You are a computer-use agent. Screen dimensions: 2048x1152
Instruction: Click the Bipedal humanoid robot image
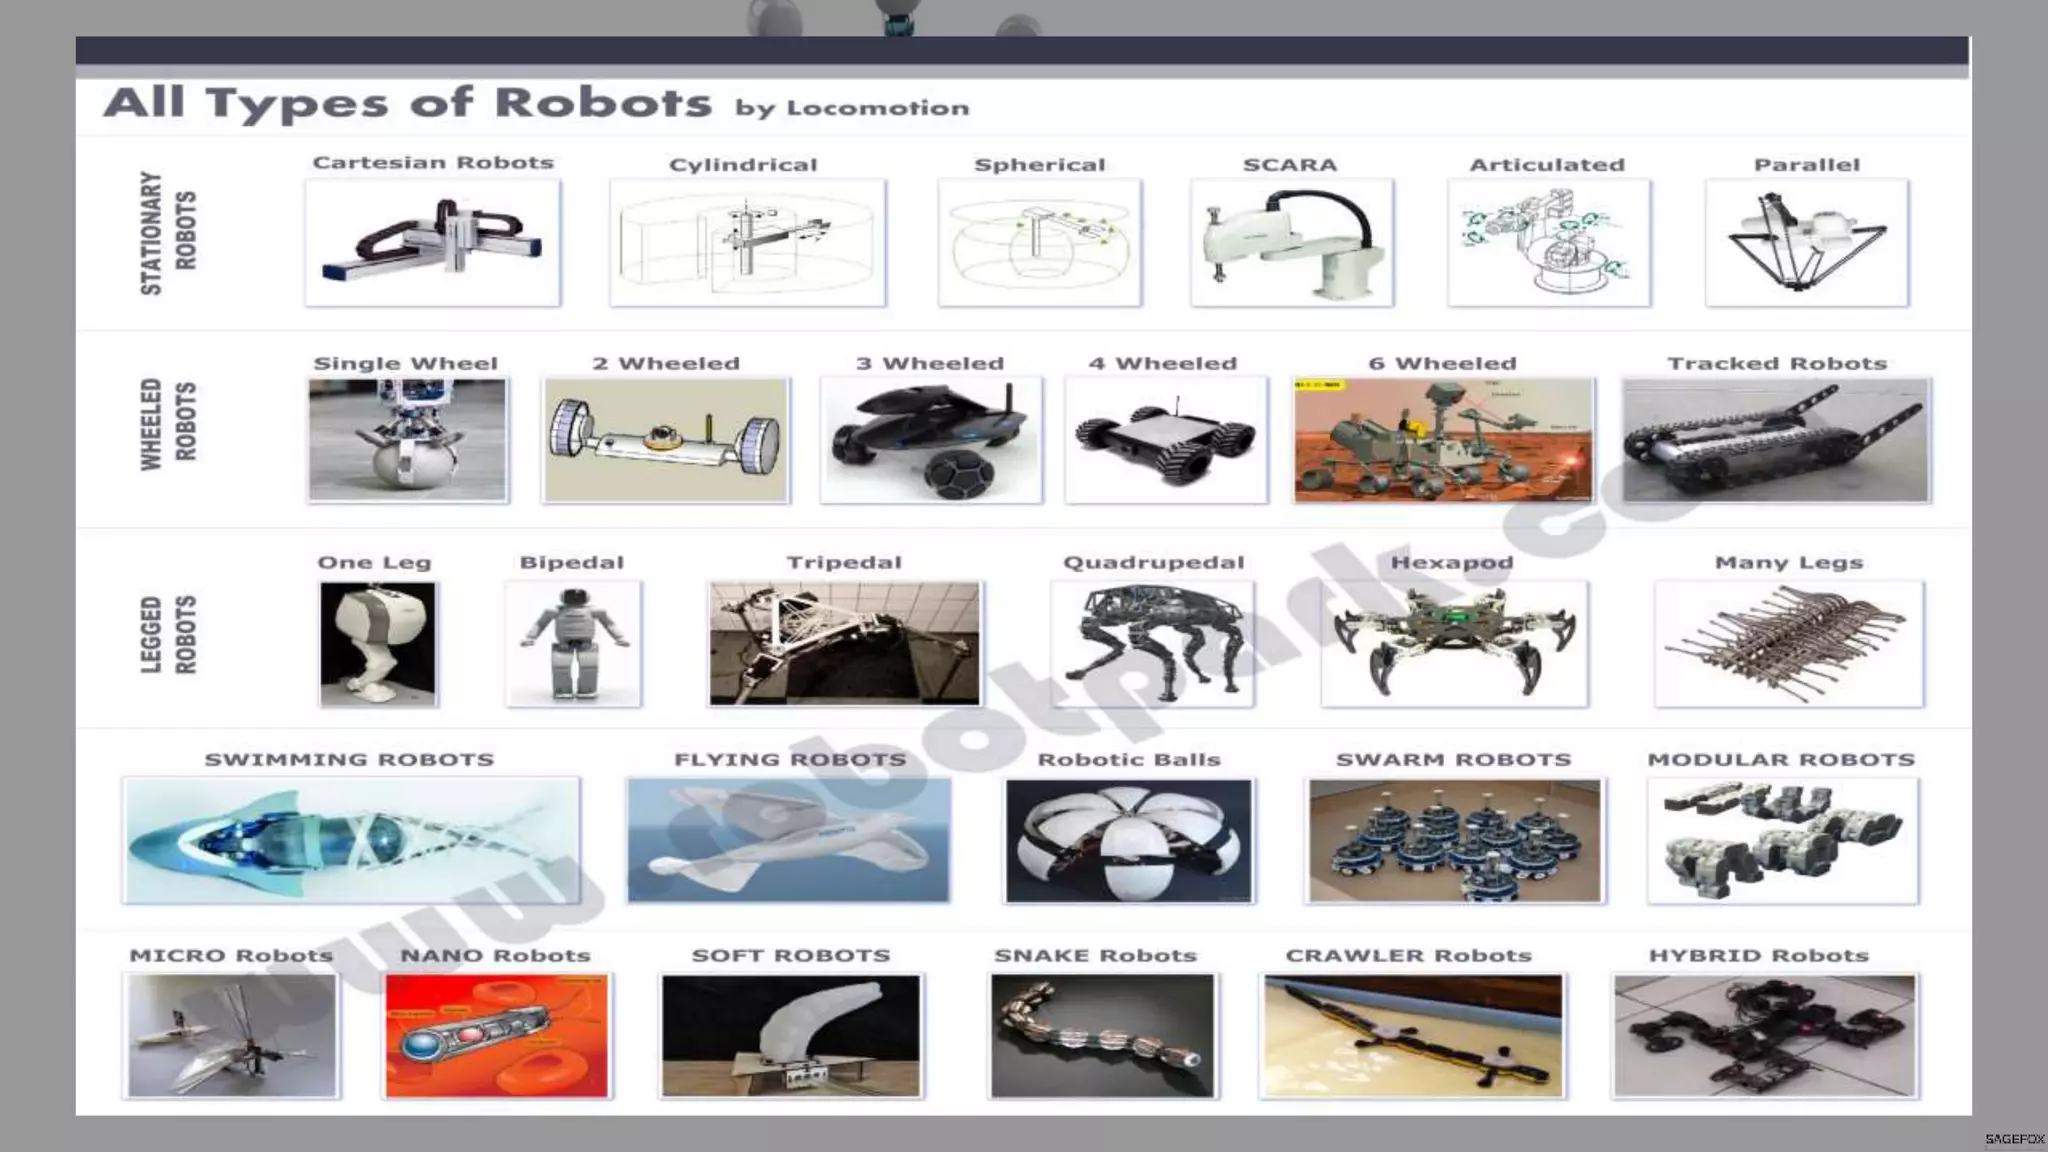click(573, 643)
